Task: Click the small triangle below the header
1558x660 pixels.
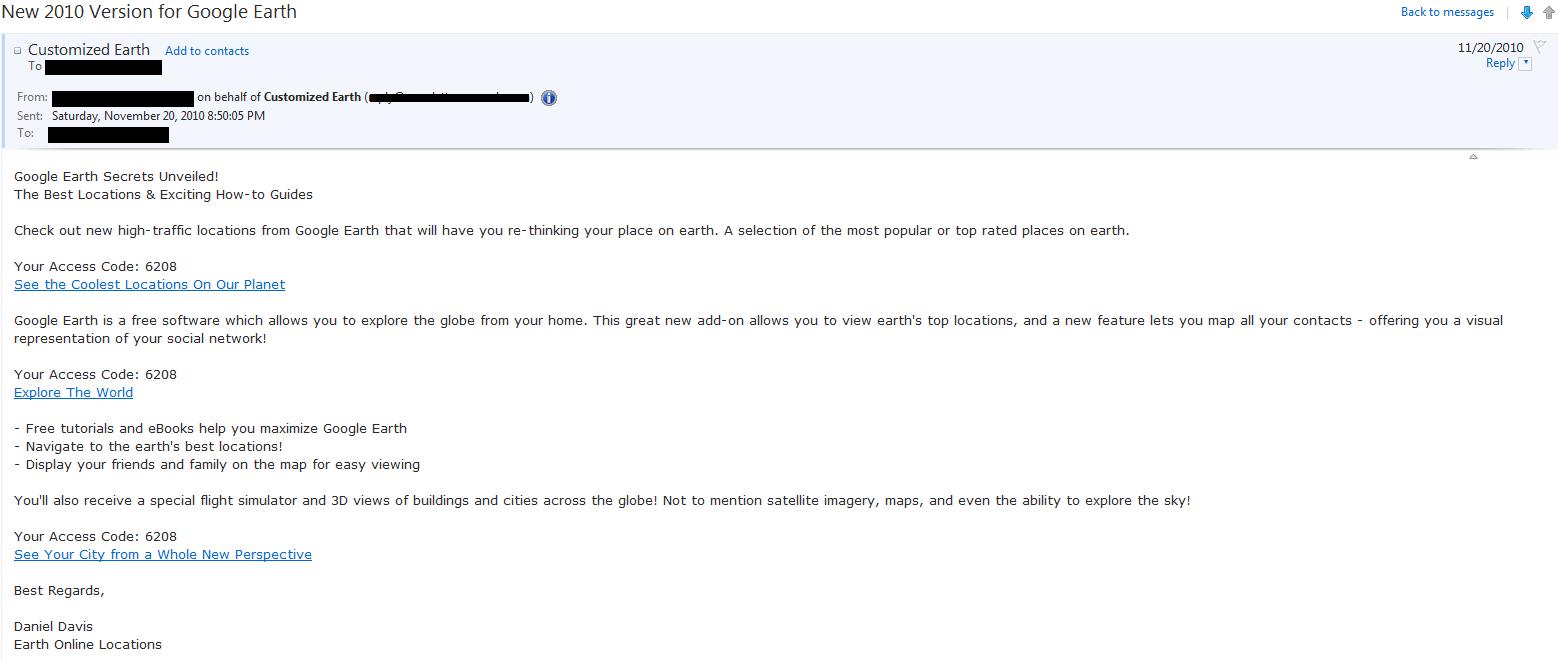Action: (x=1473, y=157)
